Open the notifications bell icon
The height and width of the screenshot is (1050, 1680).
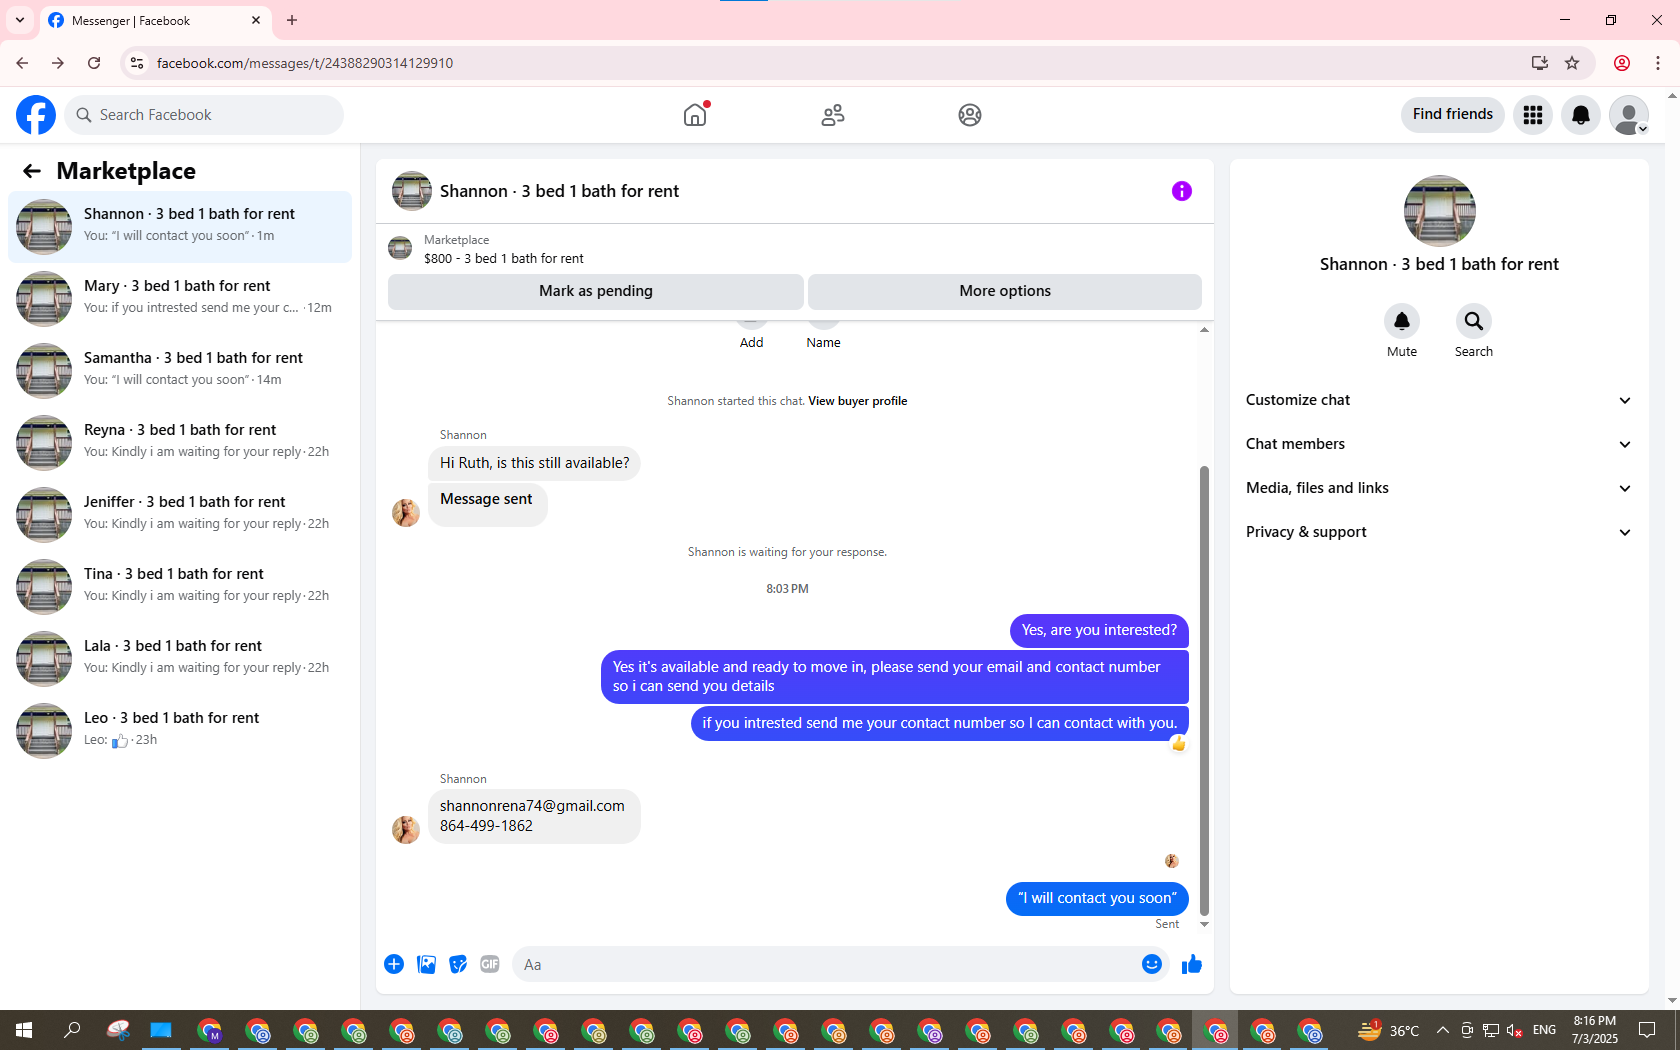click(1581, 115)
